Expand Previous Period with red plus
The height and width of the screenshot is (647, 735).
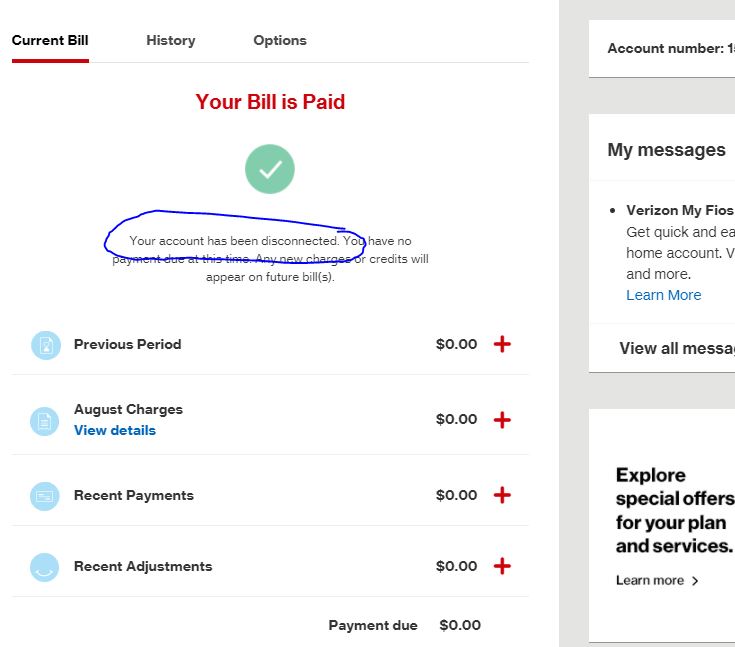(502, 344)
